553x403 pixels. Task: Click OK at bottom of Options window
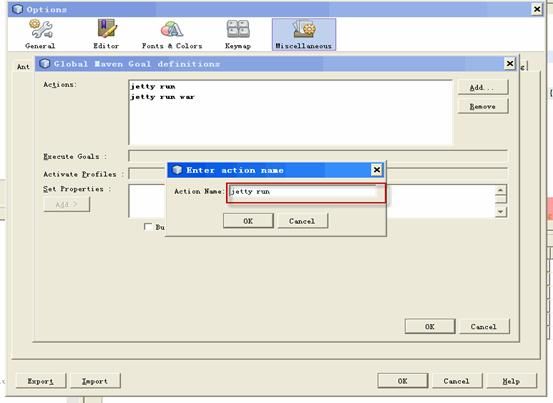click(403, 381)
